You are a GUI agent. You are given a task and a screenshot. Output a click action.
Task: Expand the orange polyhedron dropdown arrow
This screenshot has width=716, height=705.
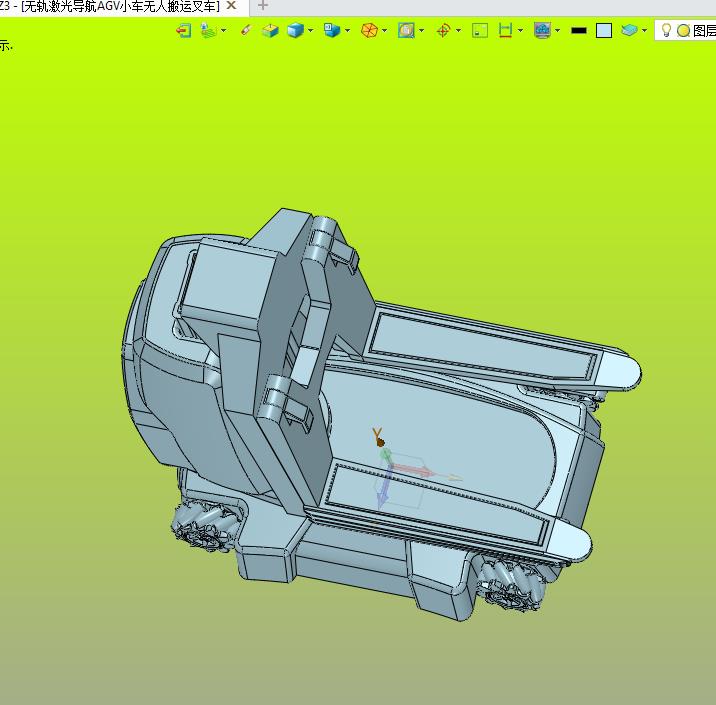tap(384, 31)
